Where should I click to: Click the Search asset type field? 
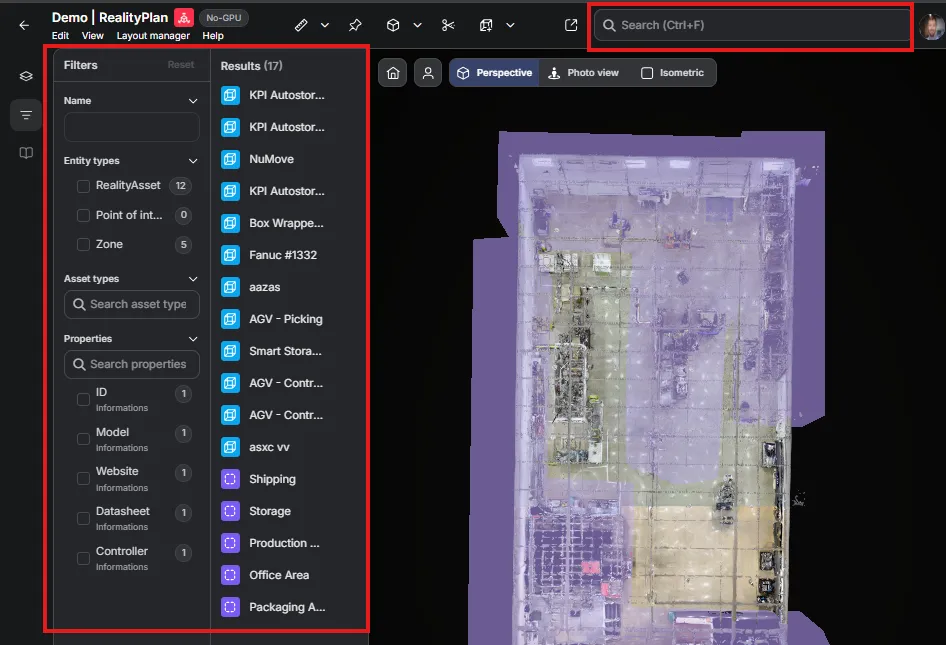coord(132,304)
